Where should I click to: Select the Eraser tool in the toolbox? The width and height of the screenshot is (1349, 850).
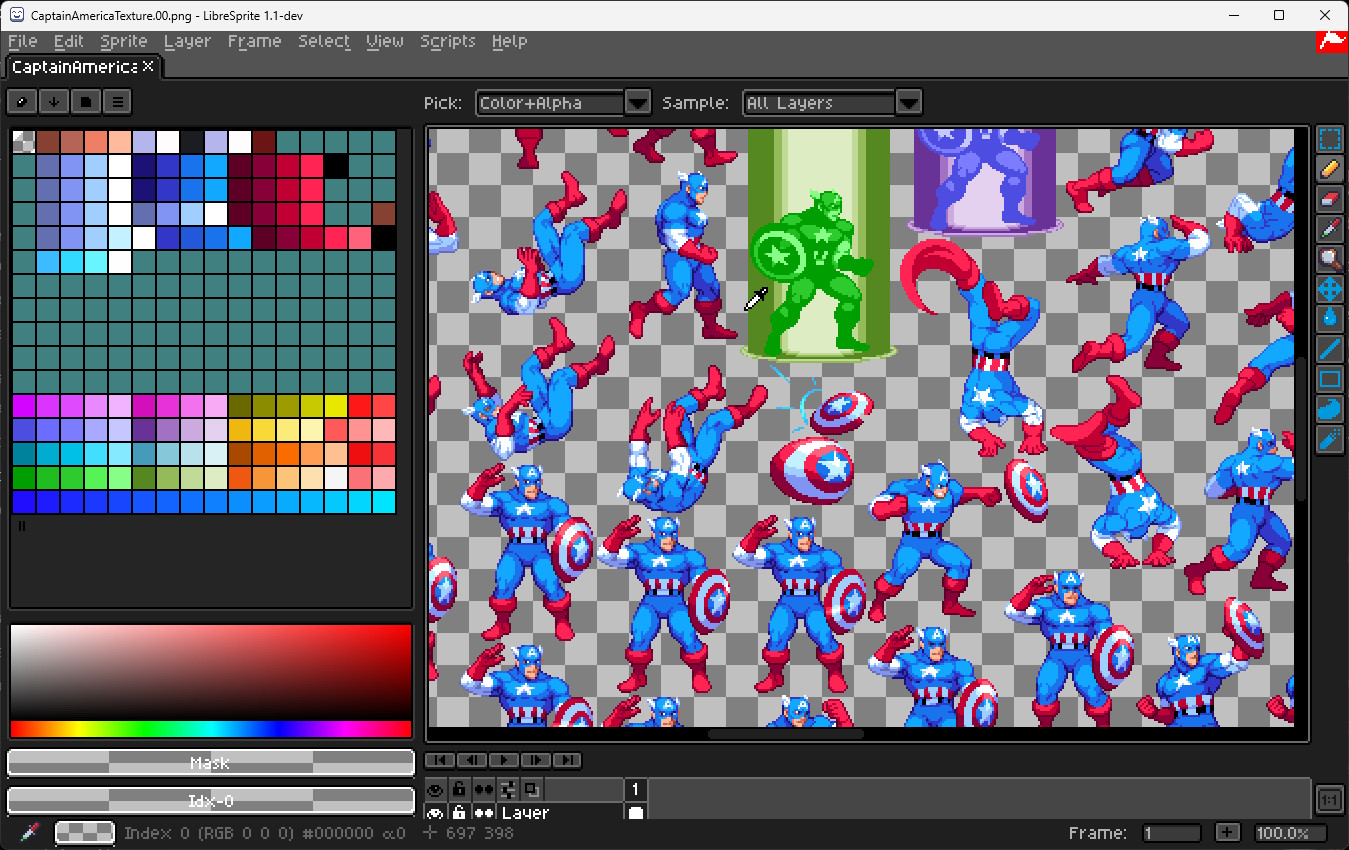(x=1329, y=199)
